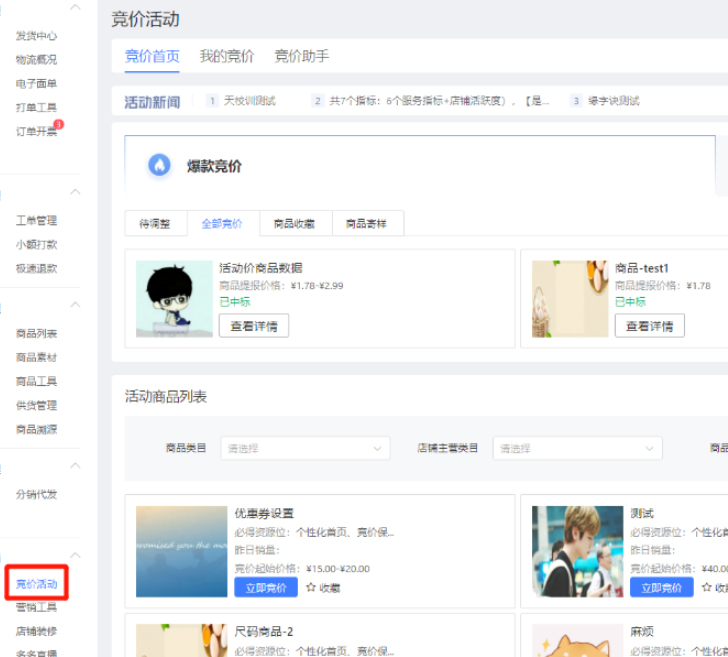Open 商品工具 in the sidebar
This screenshot has width=728, height=657.
coord(37,381)
